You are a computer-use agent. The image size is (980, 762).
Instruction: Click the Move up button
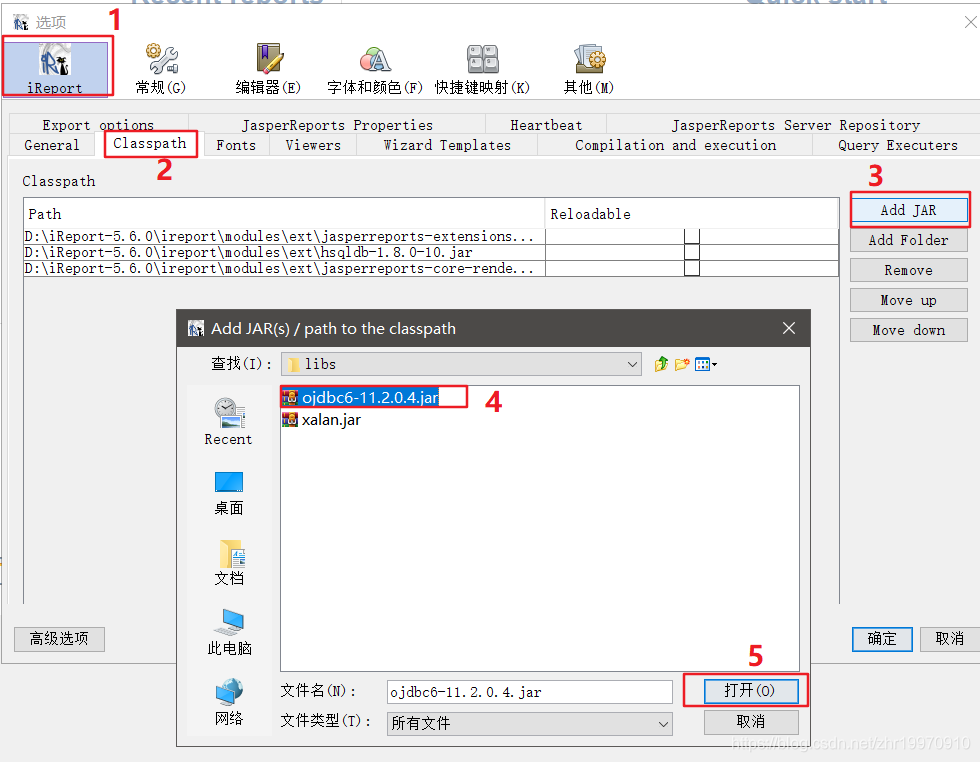(x=909, y=300)
